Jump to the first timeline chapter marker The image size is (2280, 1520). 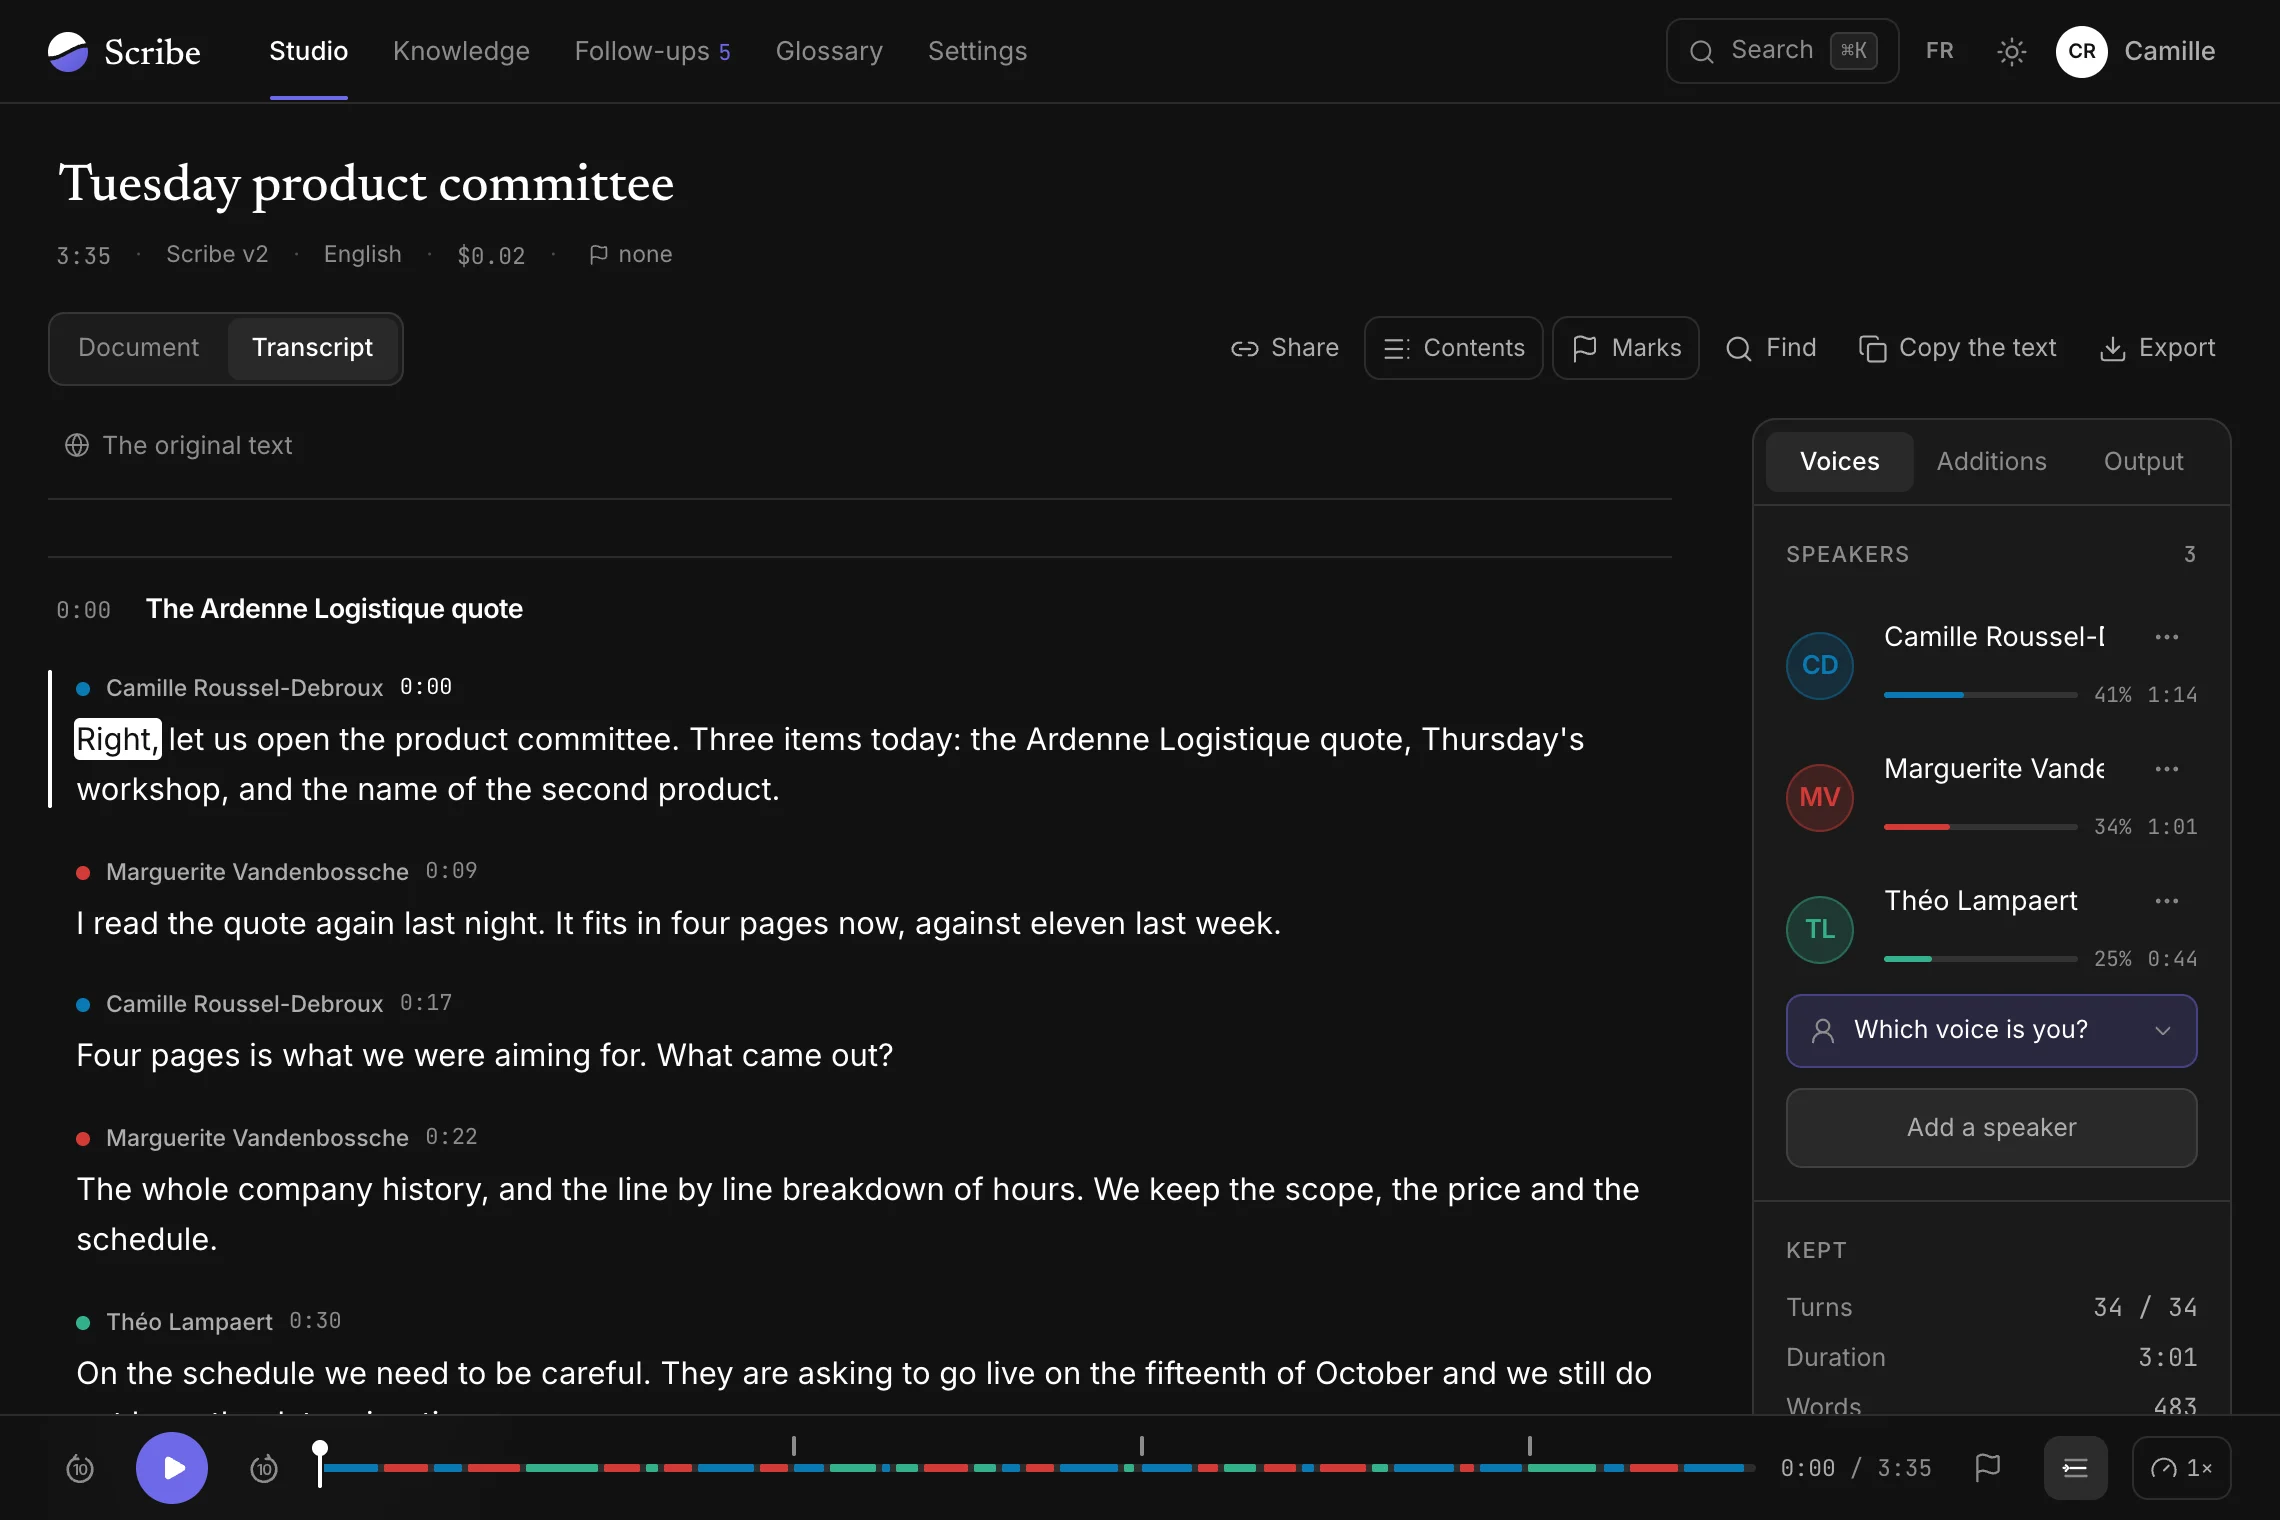pyautogui.click(x=794, y=1446)
